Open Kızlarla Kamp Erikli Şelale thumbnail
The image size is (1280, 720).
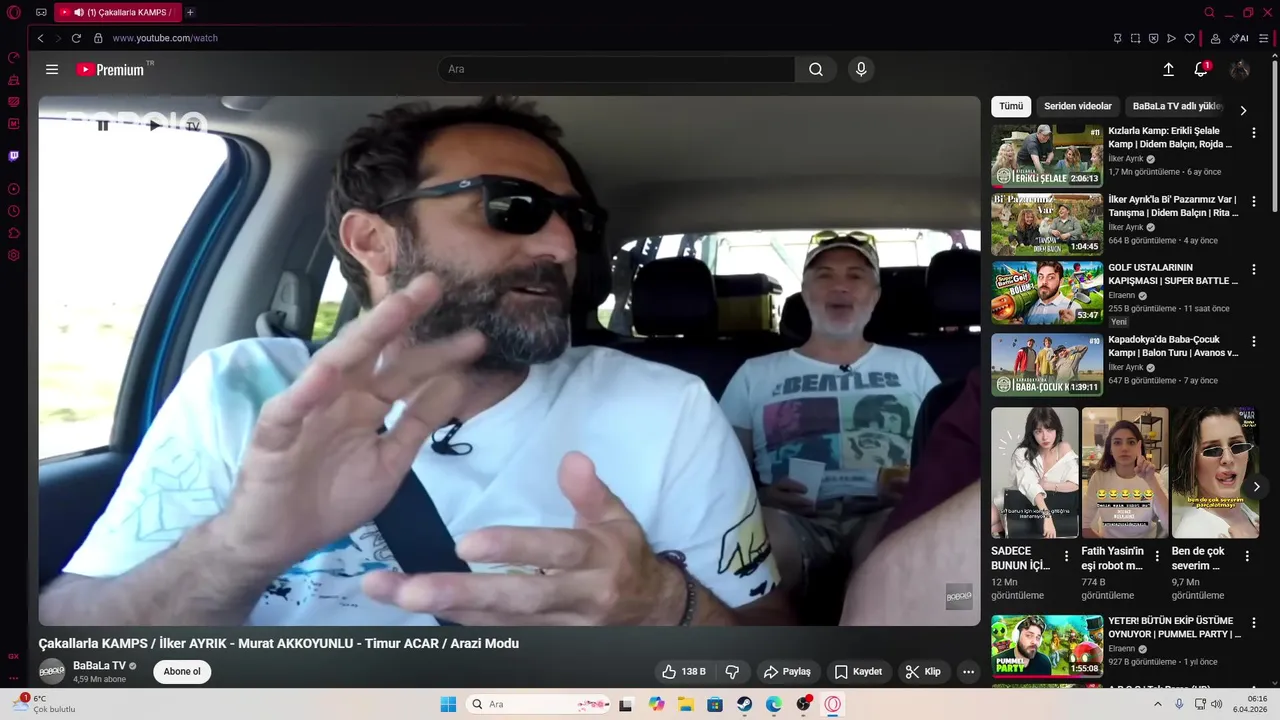1047,155
